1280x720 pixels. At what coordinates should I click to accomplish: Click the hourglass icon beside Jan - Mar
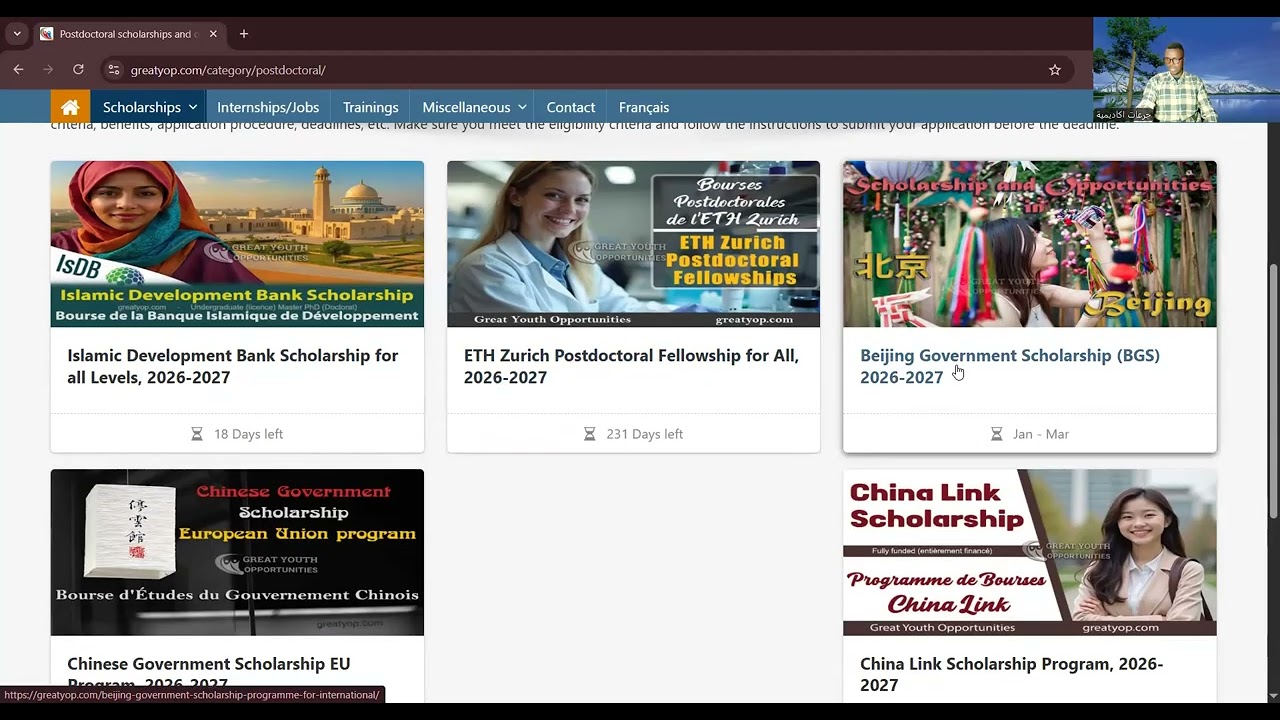point(996,434)
